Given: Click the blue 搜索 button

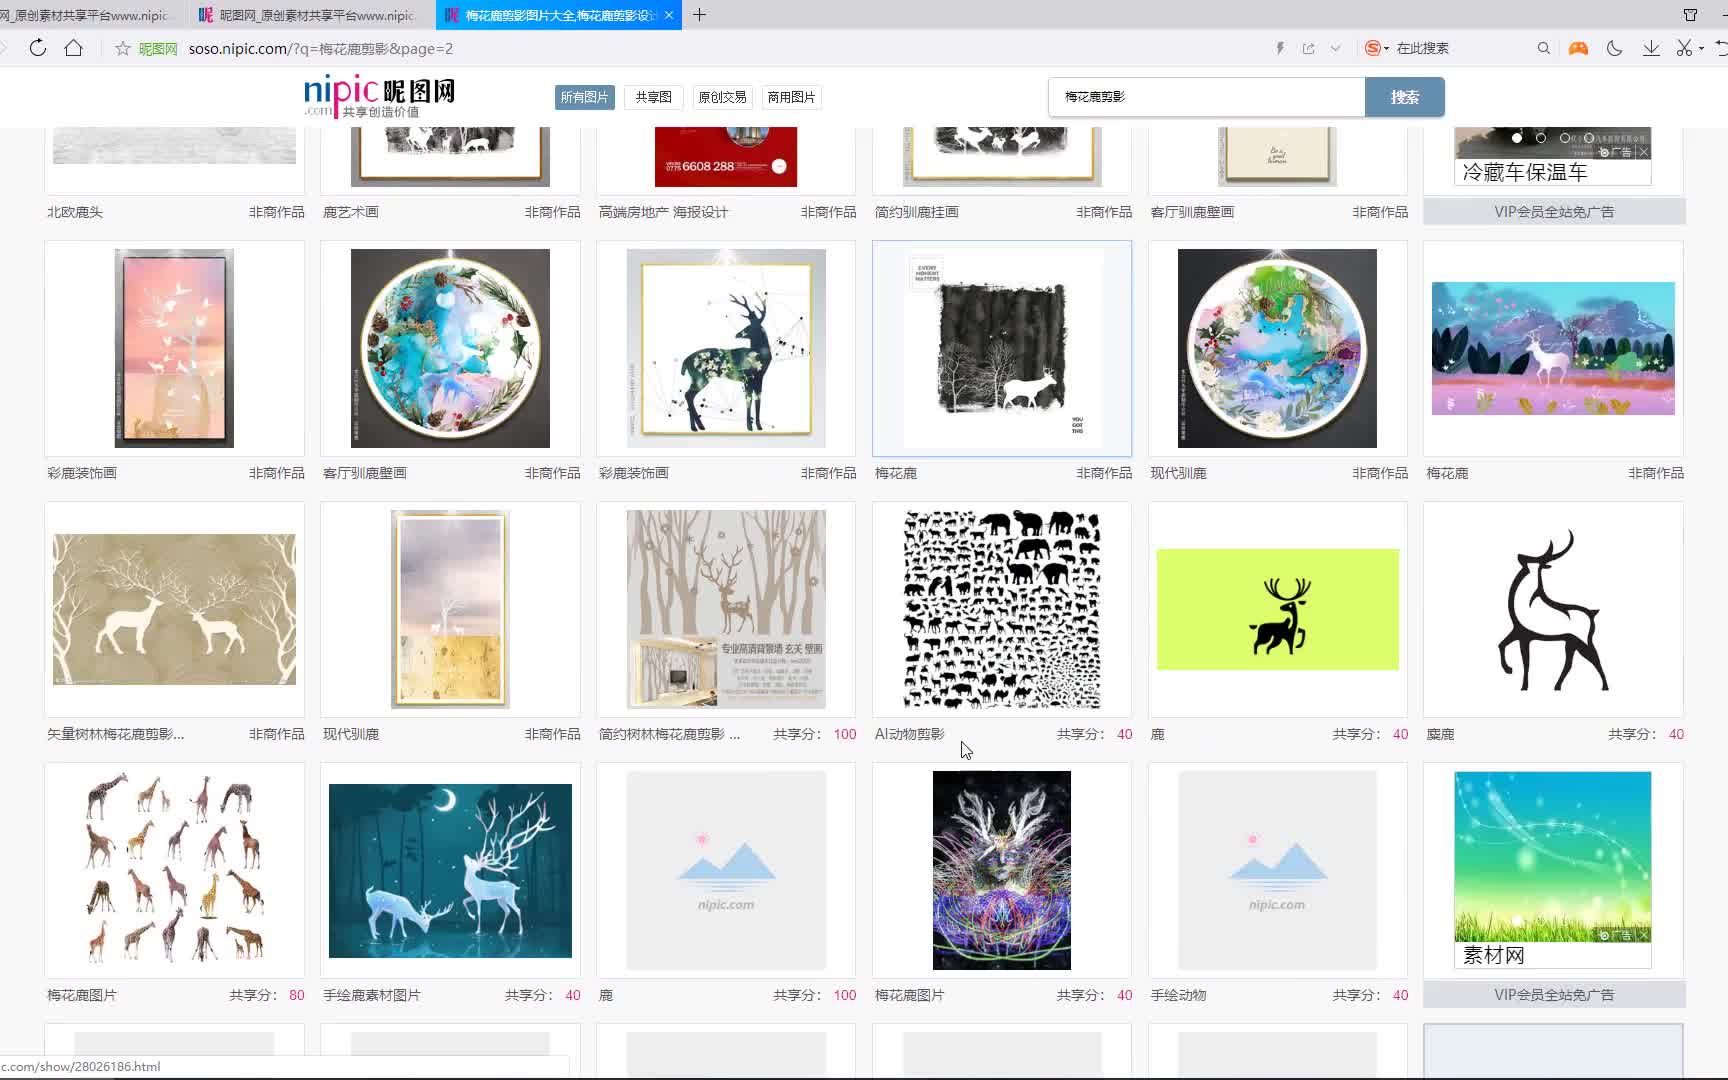Looking at the screenshot, I should (1405, 97).
